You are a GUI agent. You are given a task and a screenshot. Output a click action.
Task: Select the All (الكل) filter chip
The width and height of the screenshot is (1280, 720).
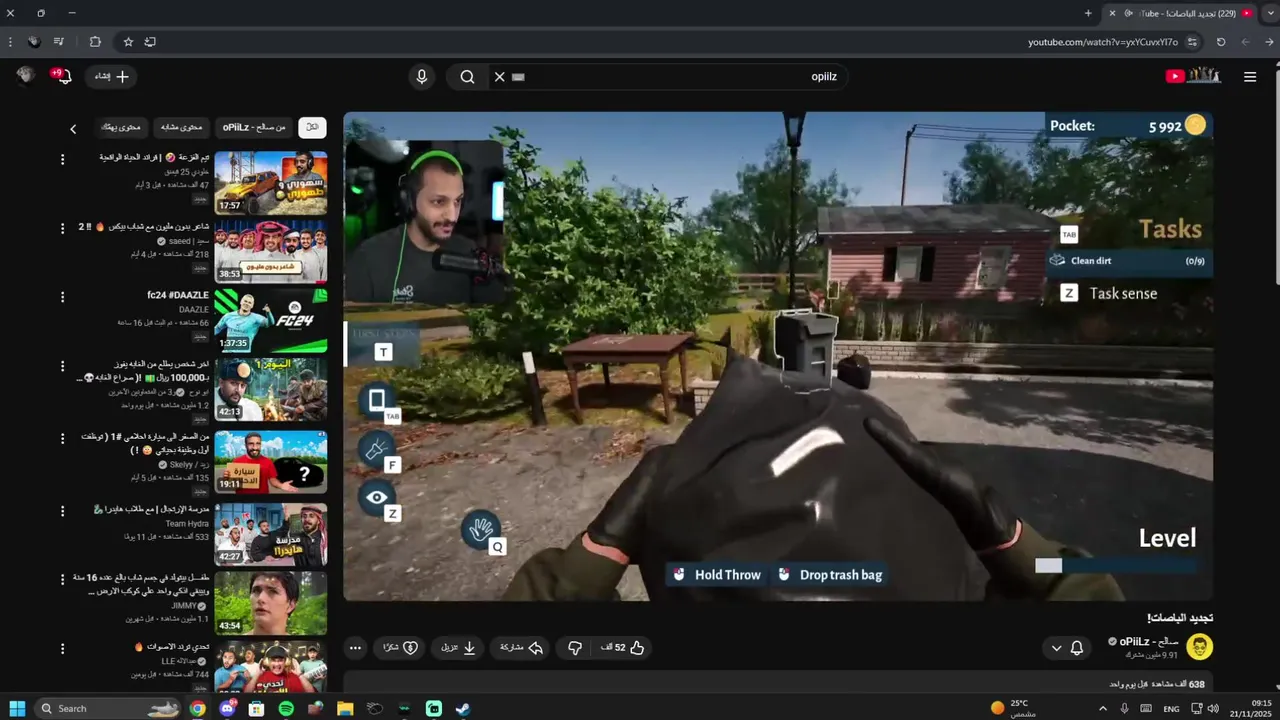pyautogui.click(x=312, y=127)
